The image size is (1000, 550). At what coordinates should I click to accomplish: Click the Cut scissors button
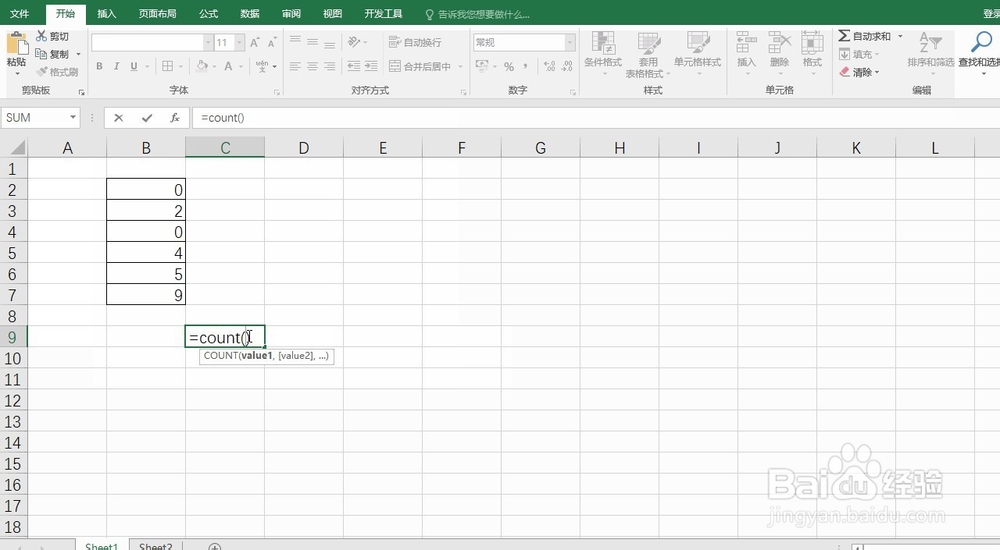click(x=52, y=36)
